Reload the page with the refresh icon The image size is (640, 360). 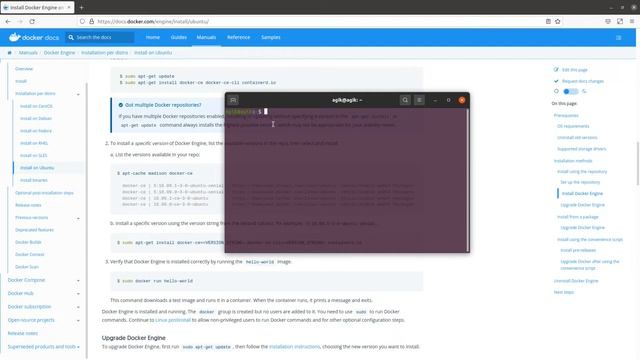click(x=32, y=22)
